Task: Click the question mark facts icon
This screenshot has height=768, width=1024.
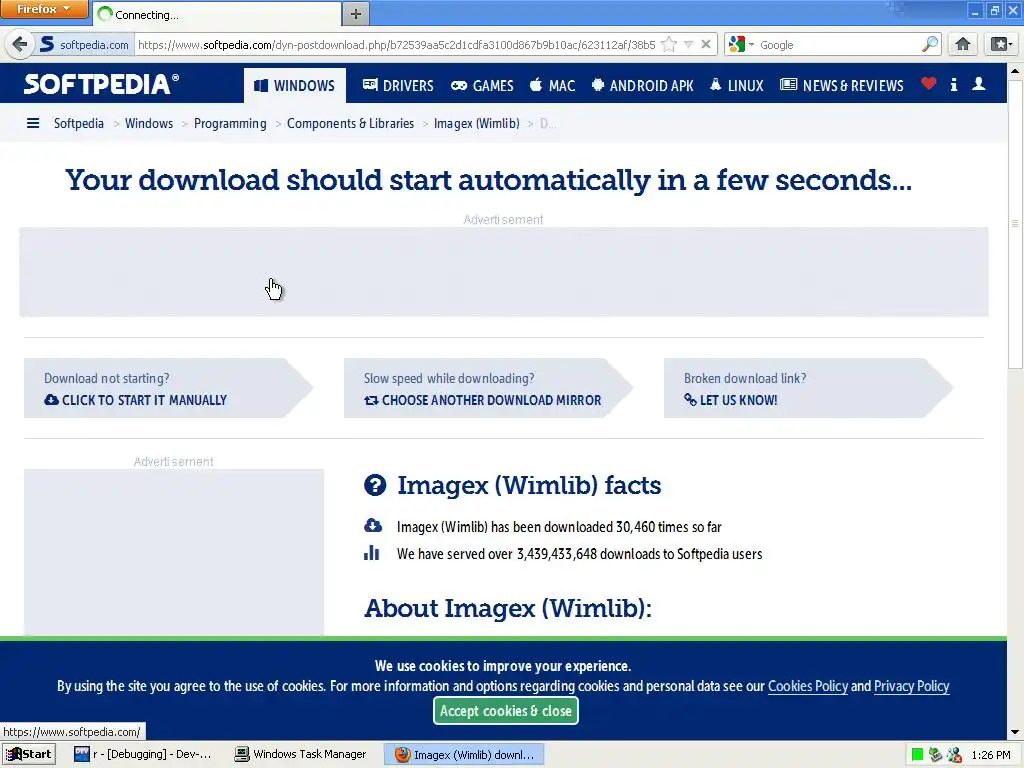Action: [375, 485]
